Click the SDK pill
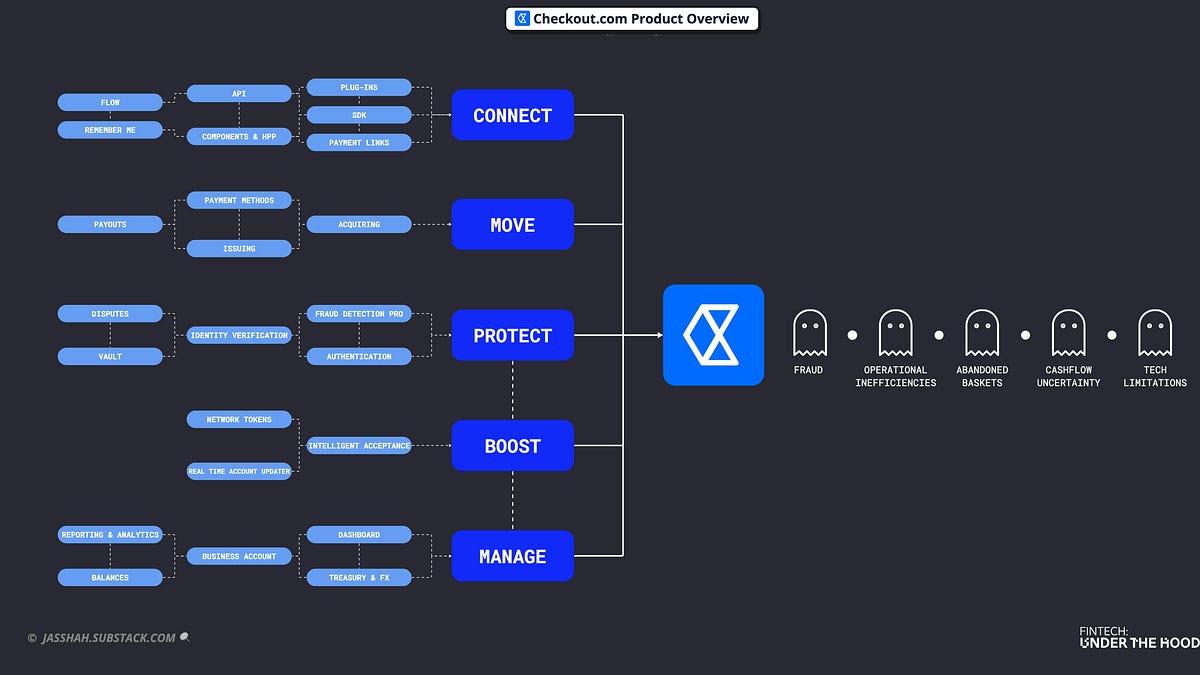Viewport: 1200px width, 675px height. click(359, 115)
